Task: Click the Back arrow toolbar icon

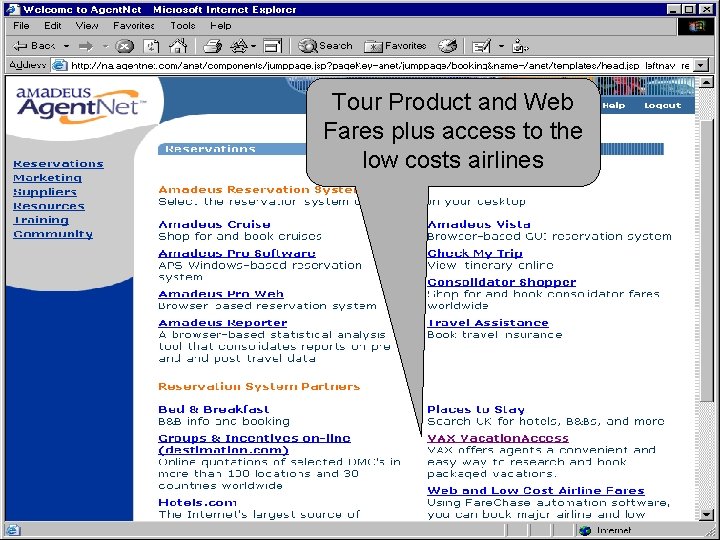Action: tap(20, 46)
